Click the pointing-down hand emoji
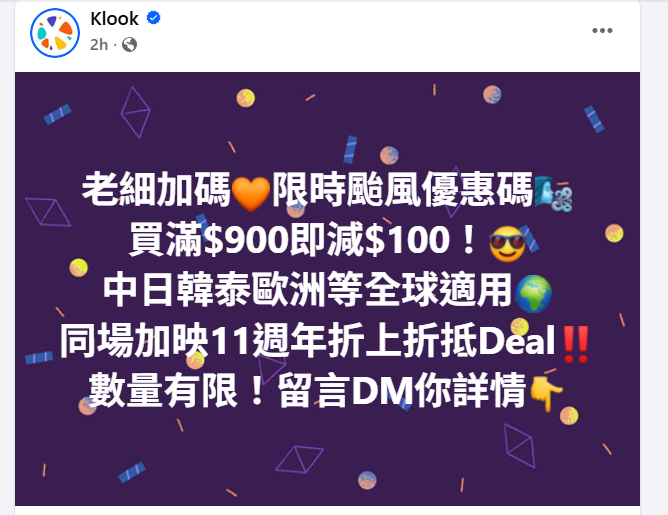The height and width of the screenshot is (515, 668). 545,394
